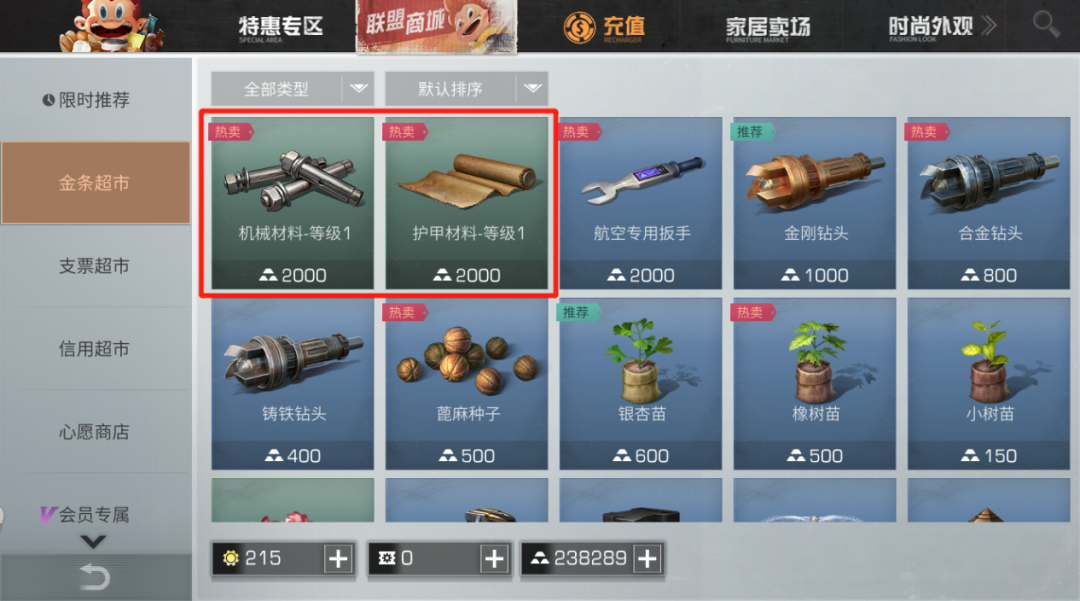
Task: Click plus icon beside ticket count 0
Action: [x=494, y=558]
